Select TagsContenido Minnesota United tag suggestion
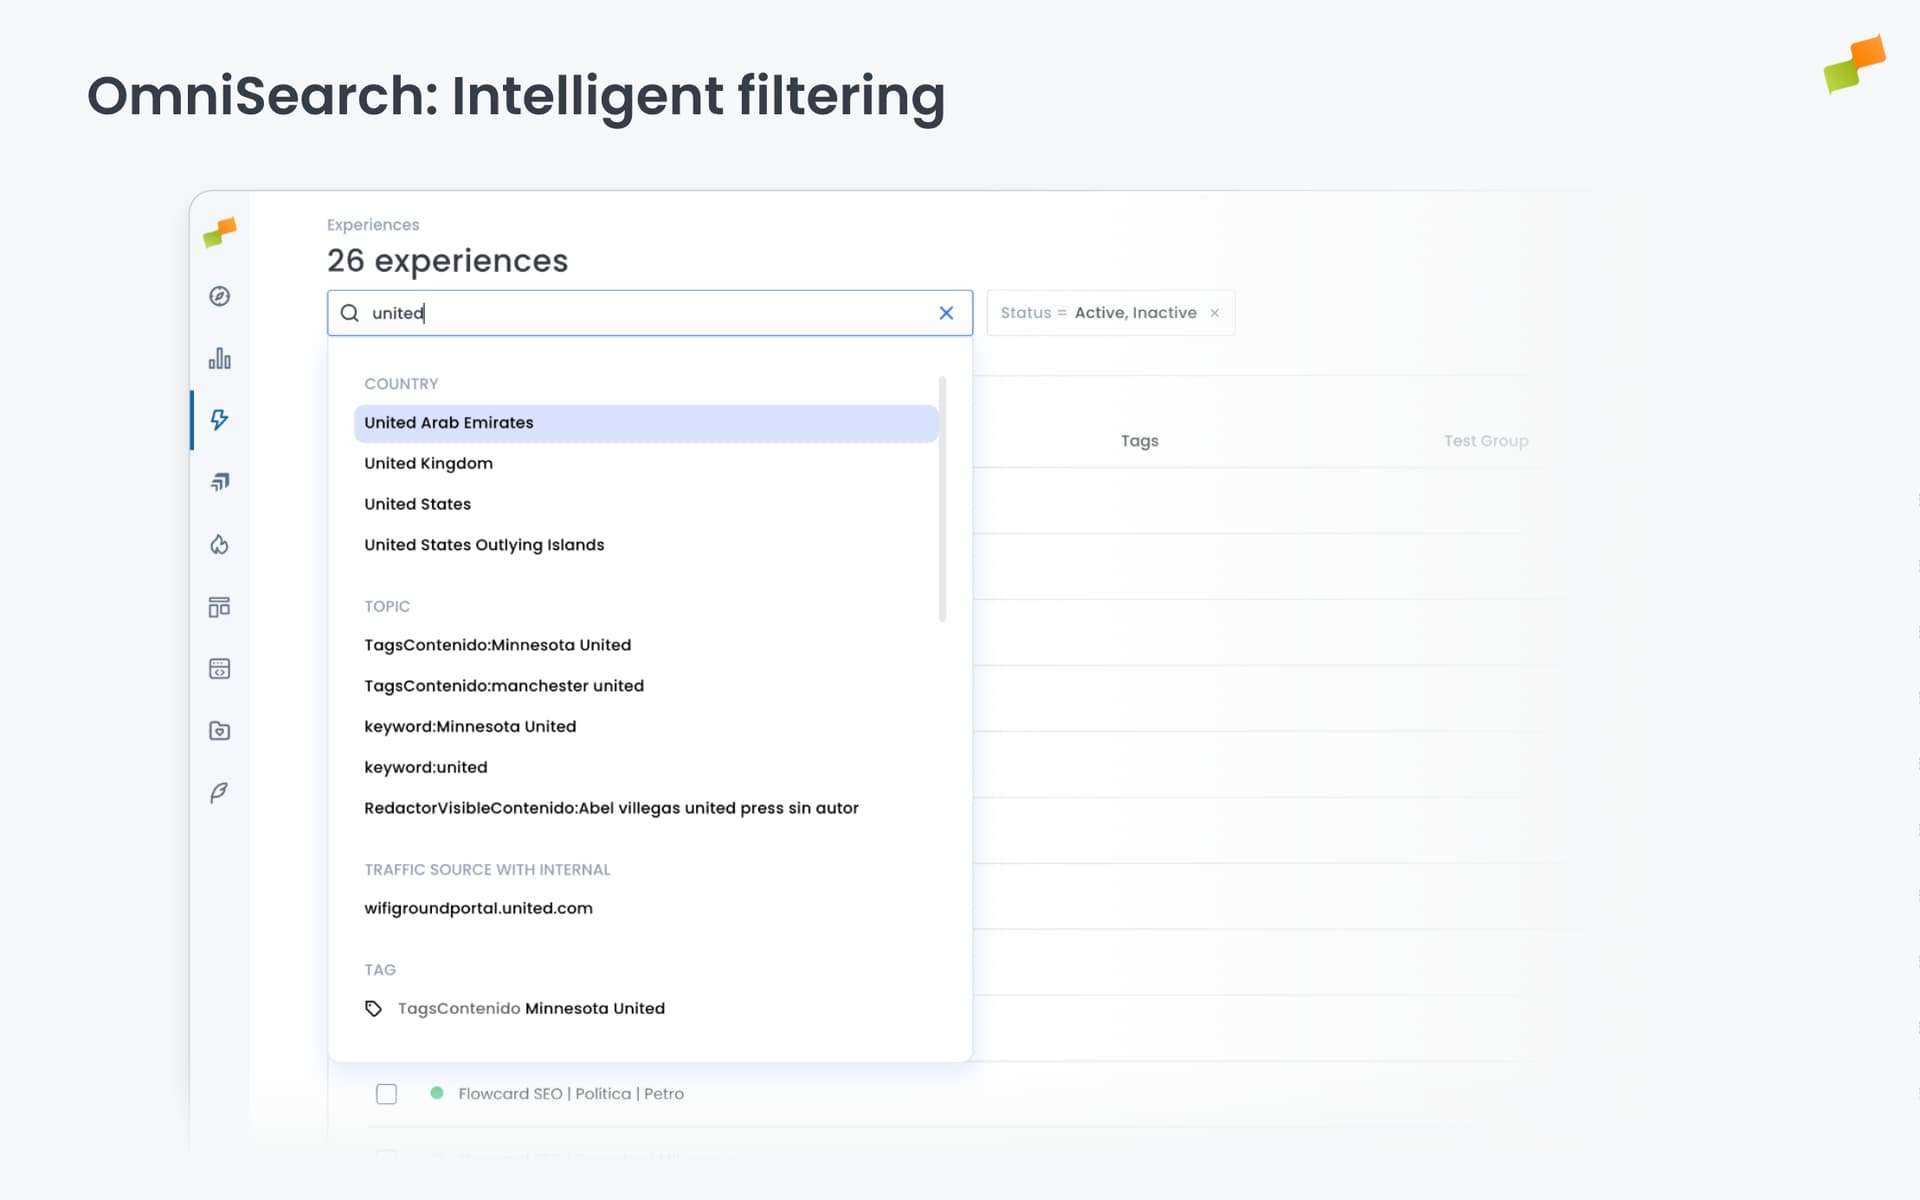The width and height of the screenshot is (1920, 1200). point(530,1008)
